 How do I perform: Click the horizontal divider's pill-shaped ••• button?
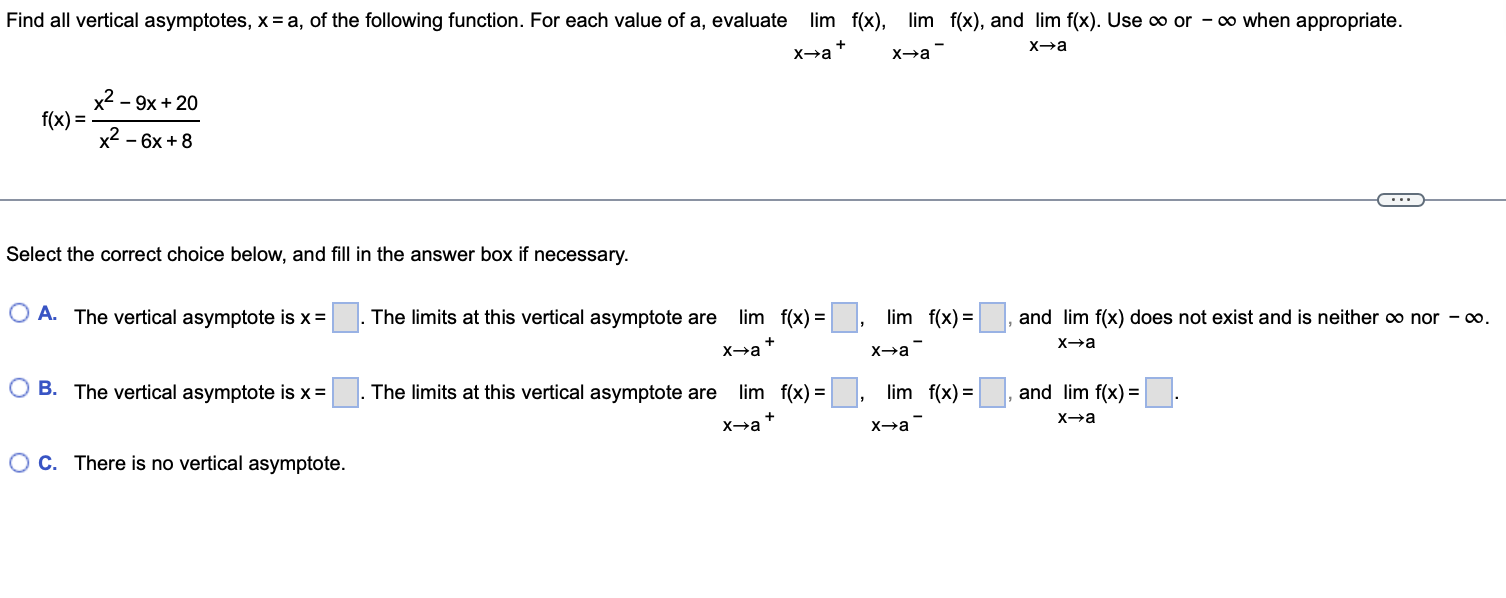click(1399, 199)
